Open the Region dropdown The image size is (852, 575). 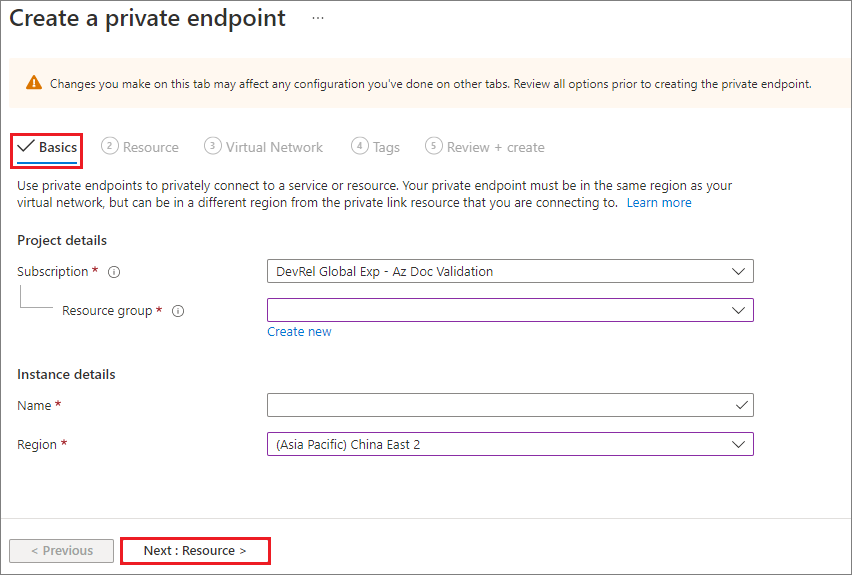510,444
